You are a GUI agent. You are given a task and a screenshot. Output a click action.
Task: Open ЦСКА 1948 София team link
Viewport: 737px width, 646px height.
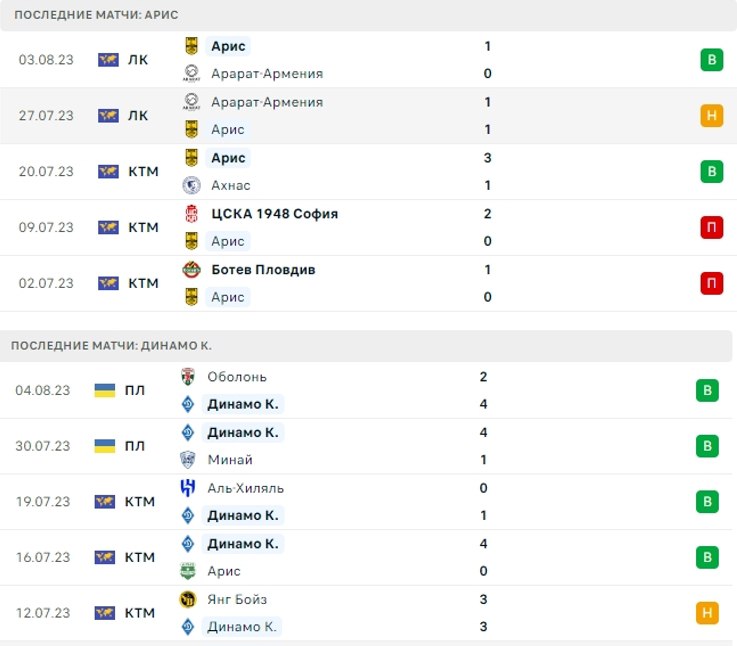pyautogui.click(x=274, y=214)
